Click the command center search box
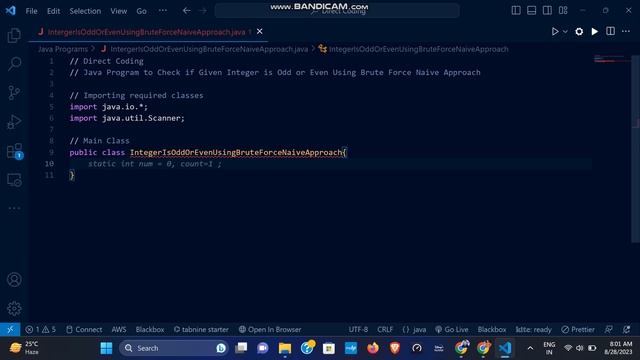640x360 pixels. 337,11
